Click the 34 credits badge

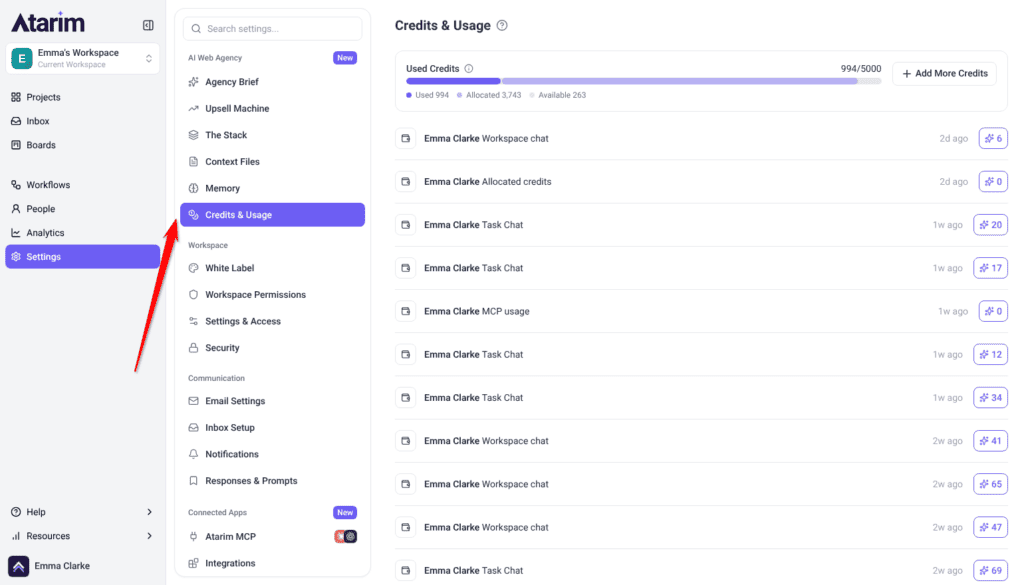pyautogui.click(x=990, y=398)
